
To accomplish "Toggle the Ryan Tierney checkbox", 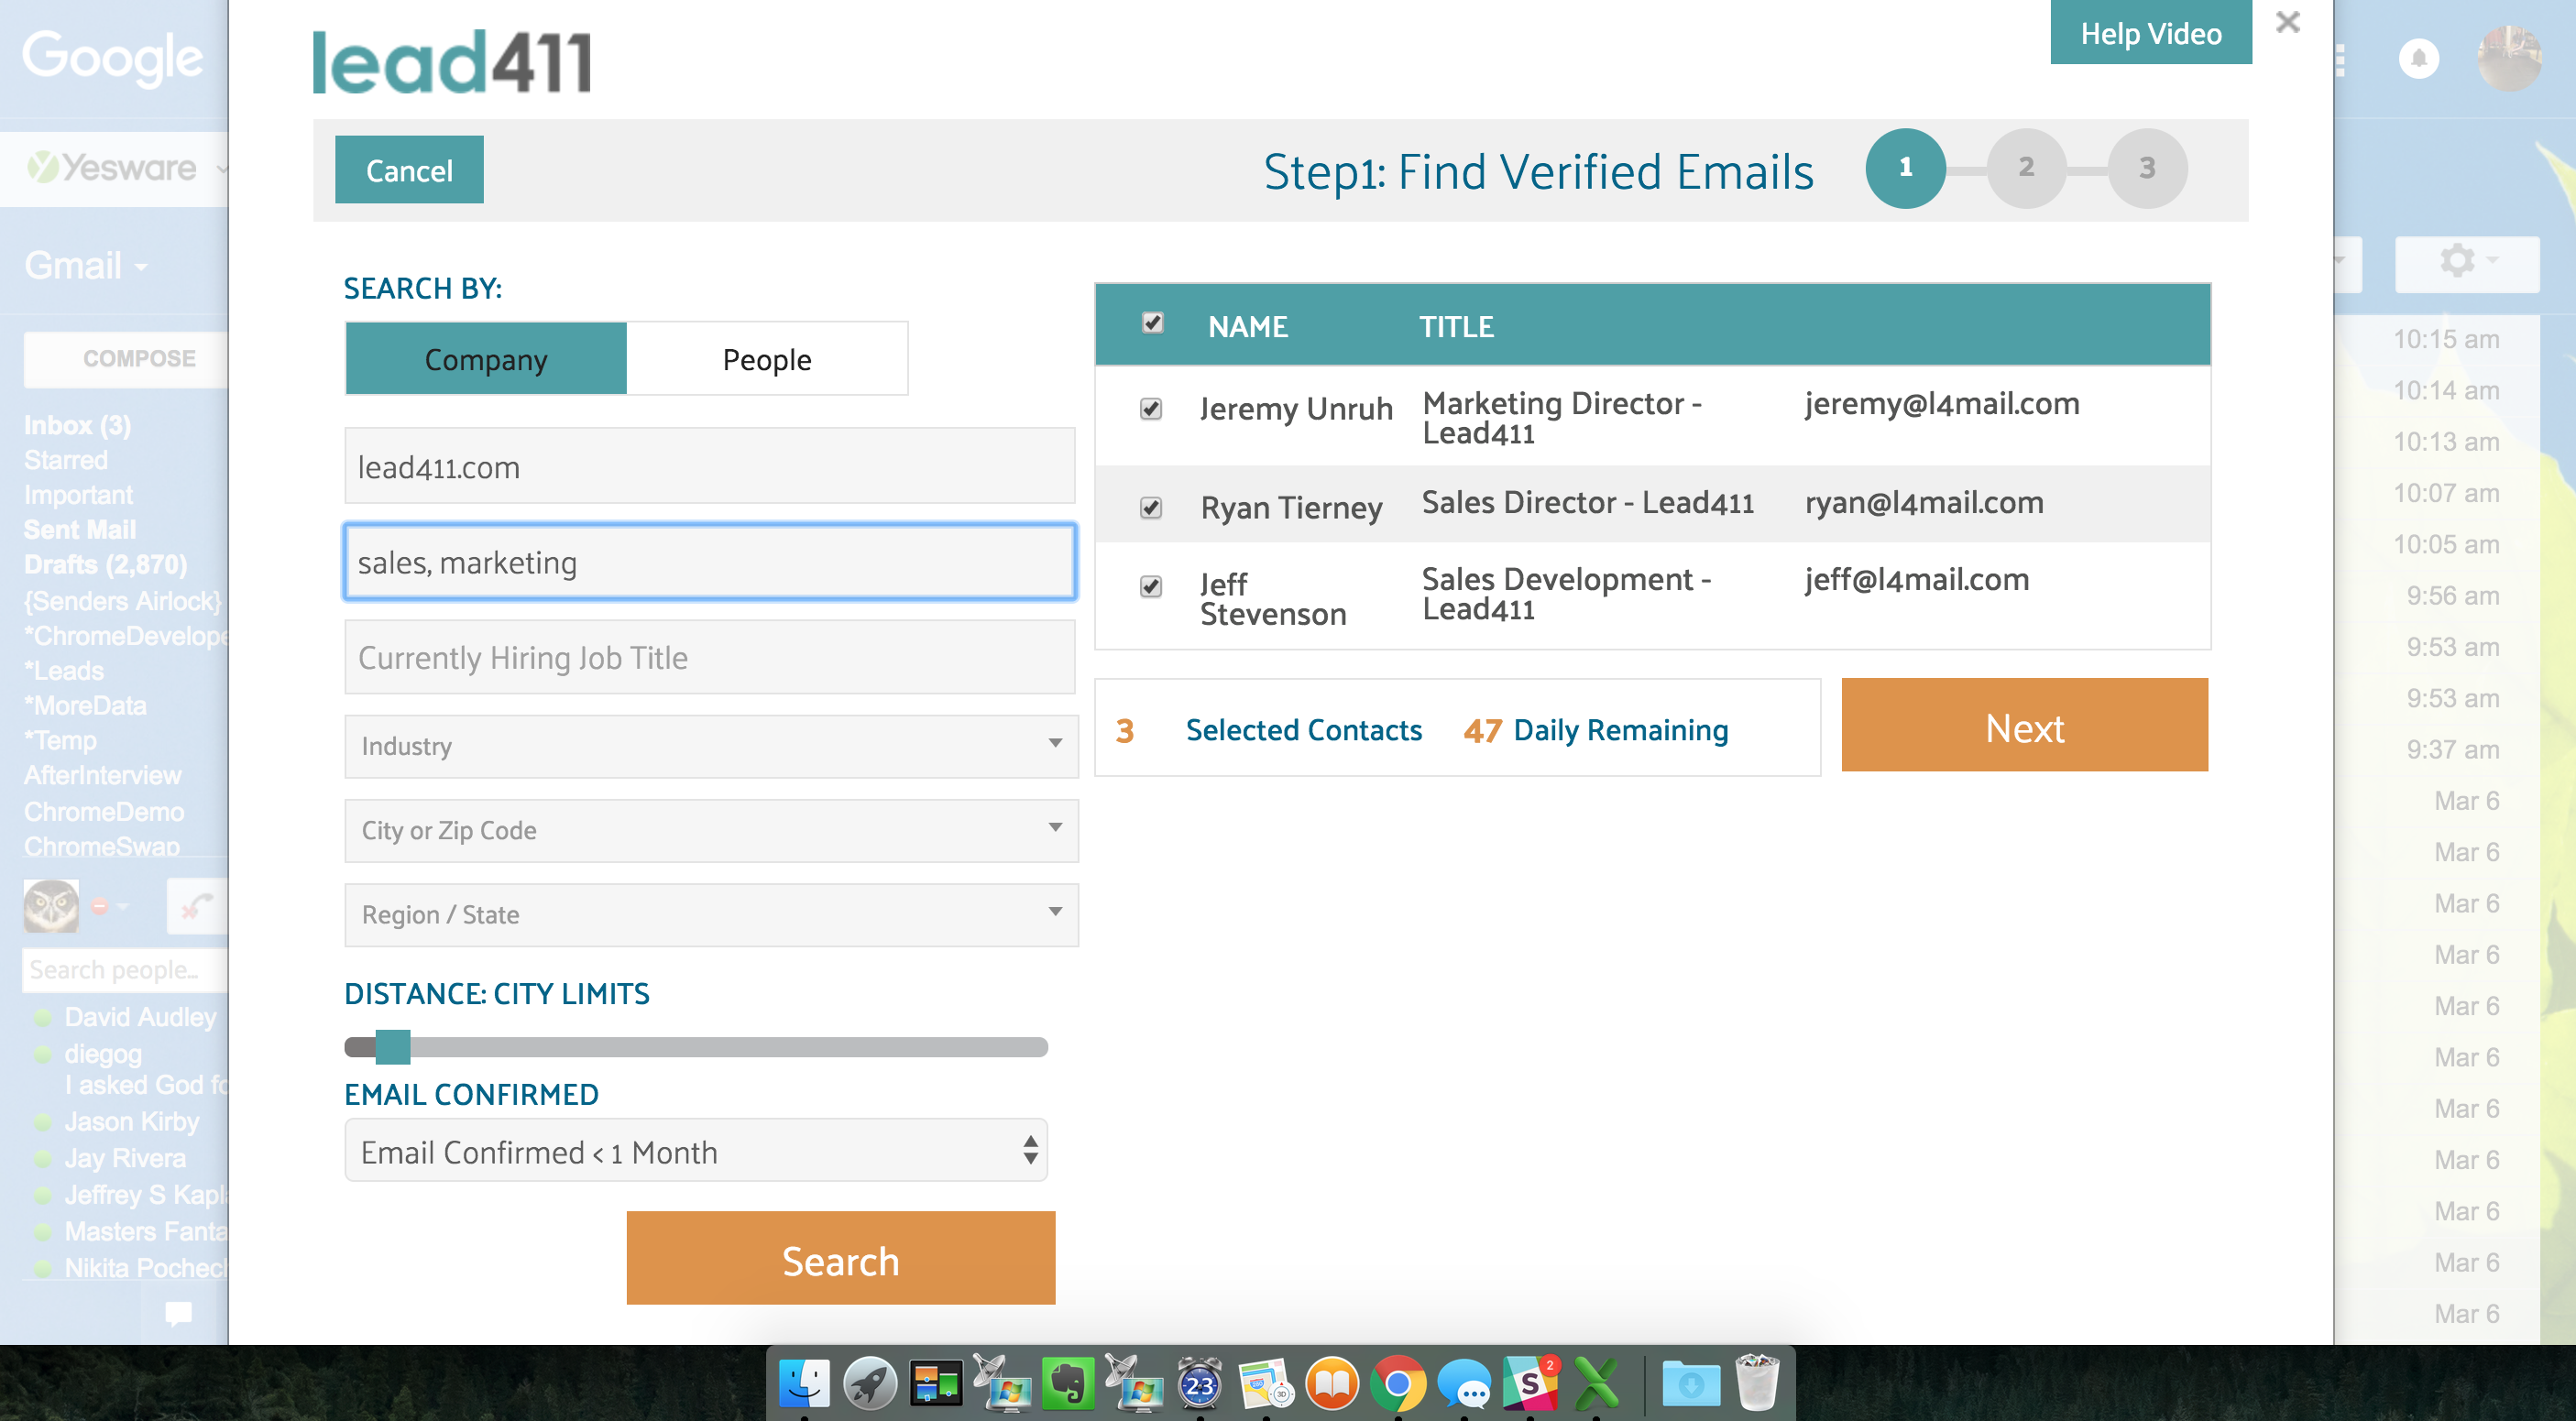I will pyautogui.click(x=1151, y=508).
